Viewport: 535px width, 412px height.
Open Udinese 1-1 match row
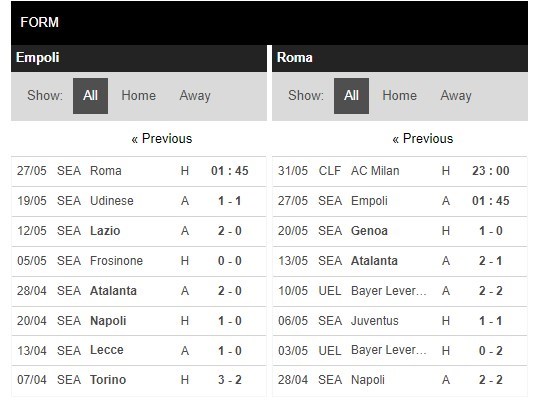(139, 201)
